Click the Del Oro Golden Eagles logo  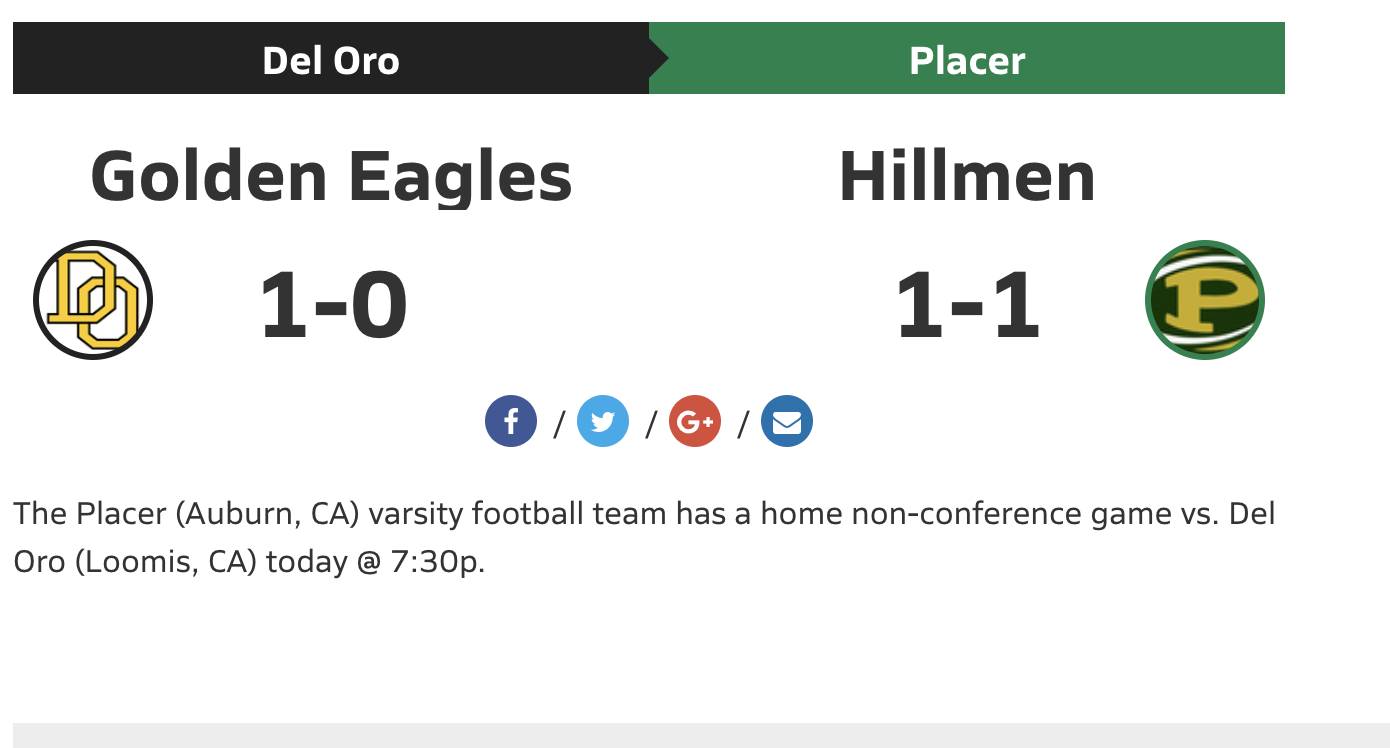(93, 299)
